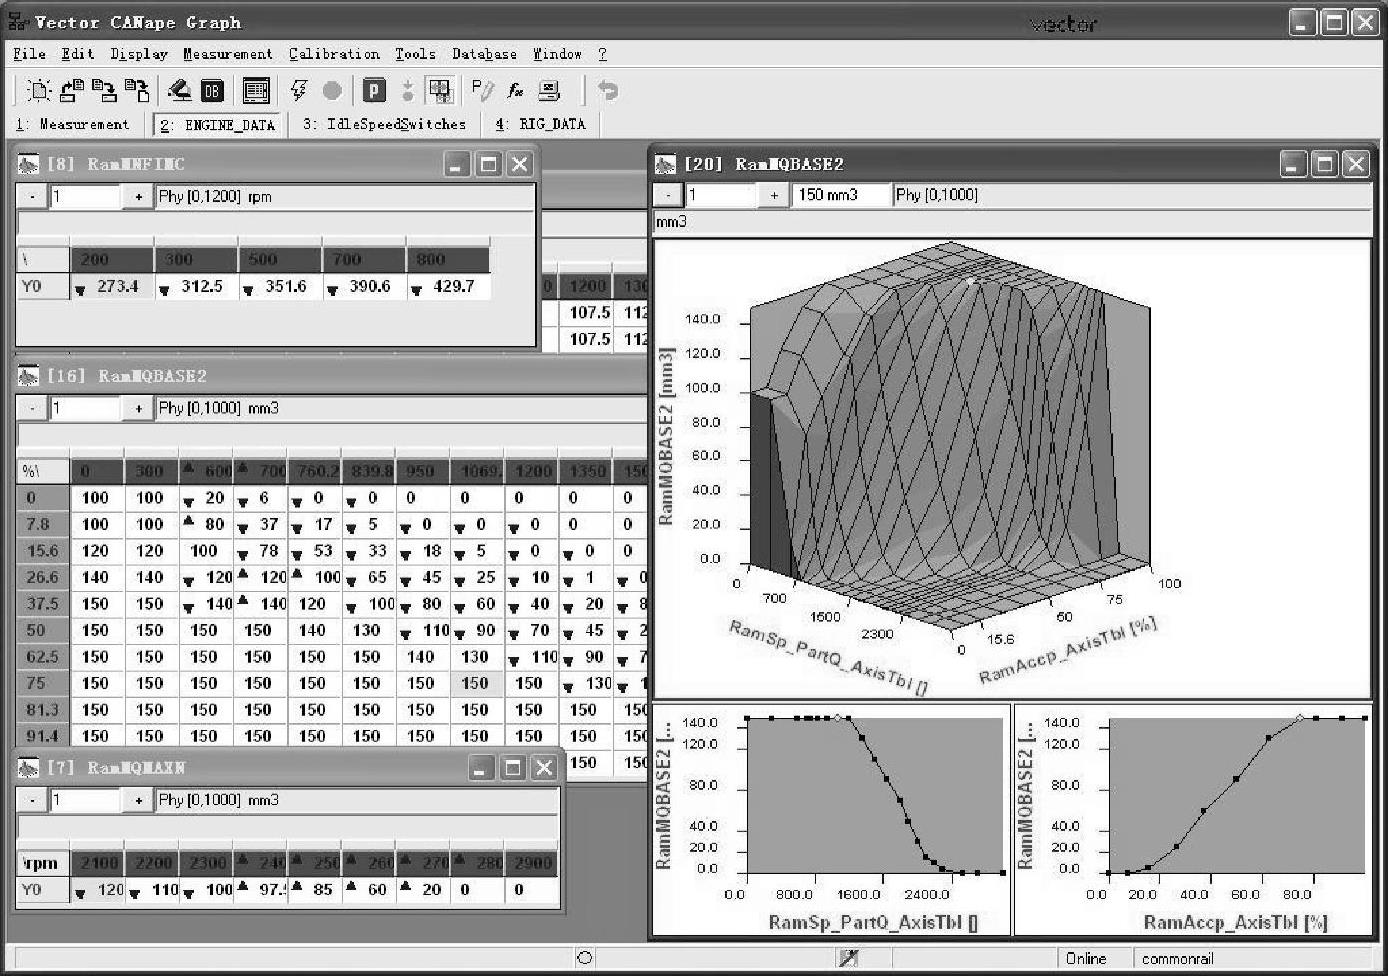1388x976 pixels.
Task: Click the undo arrow toolbar icon
Action: 608,91
